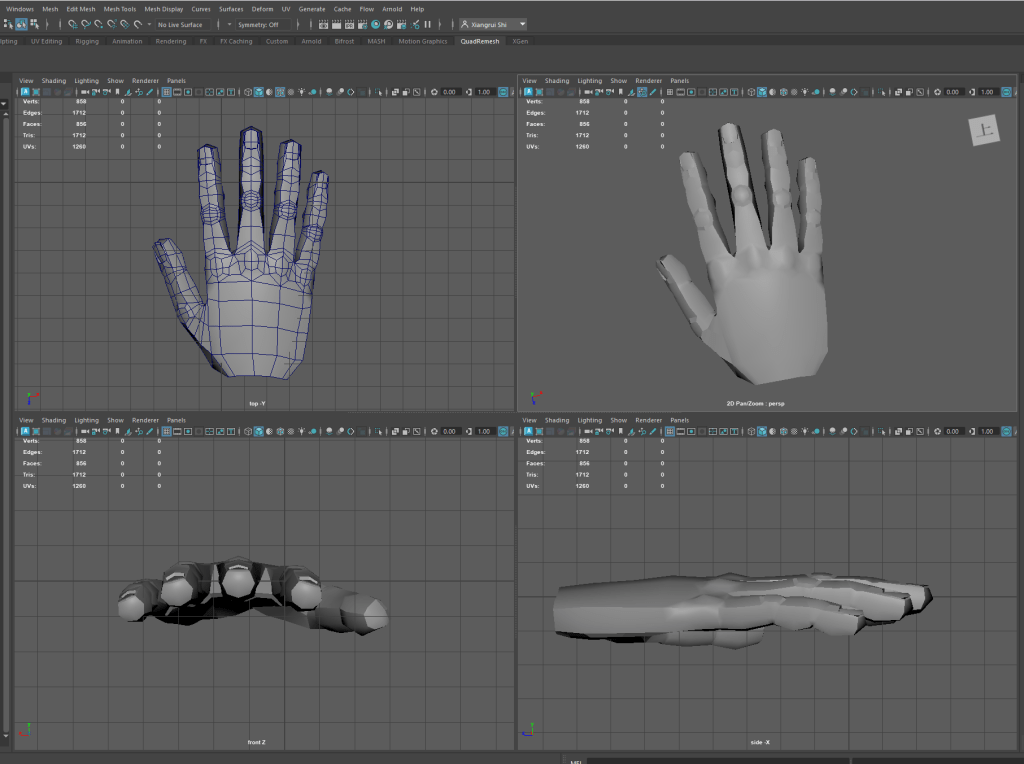1024x764 pixels.
Task: Click the lasso select tool in the top toolbar
Action: pyautogui.click(x=21, y=24)
